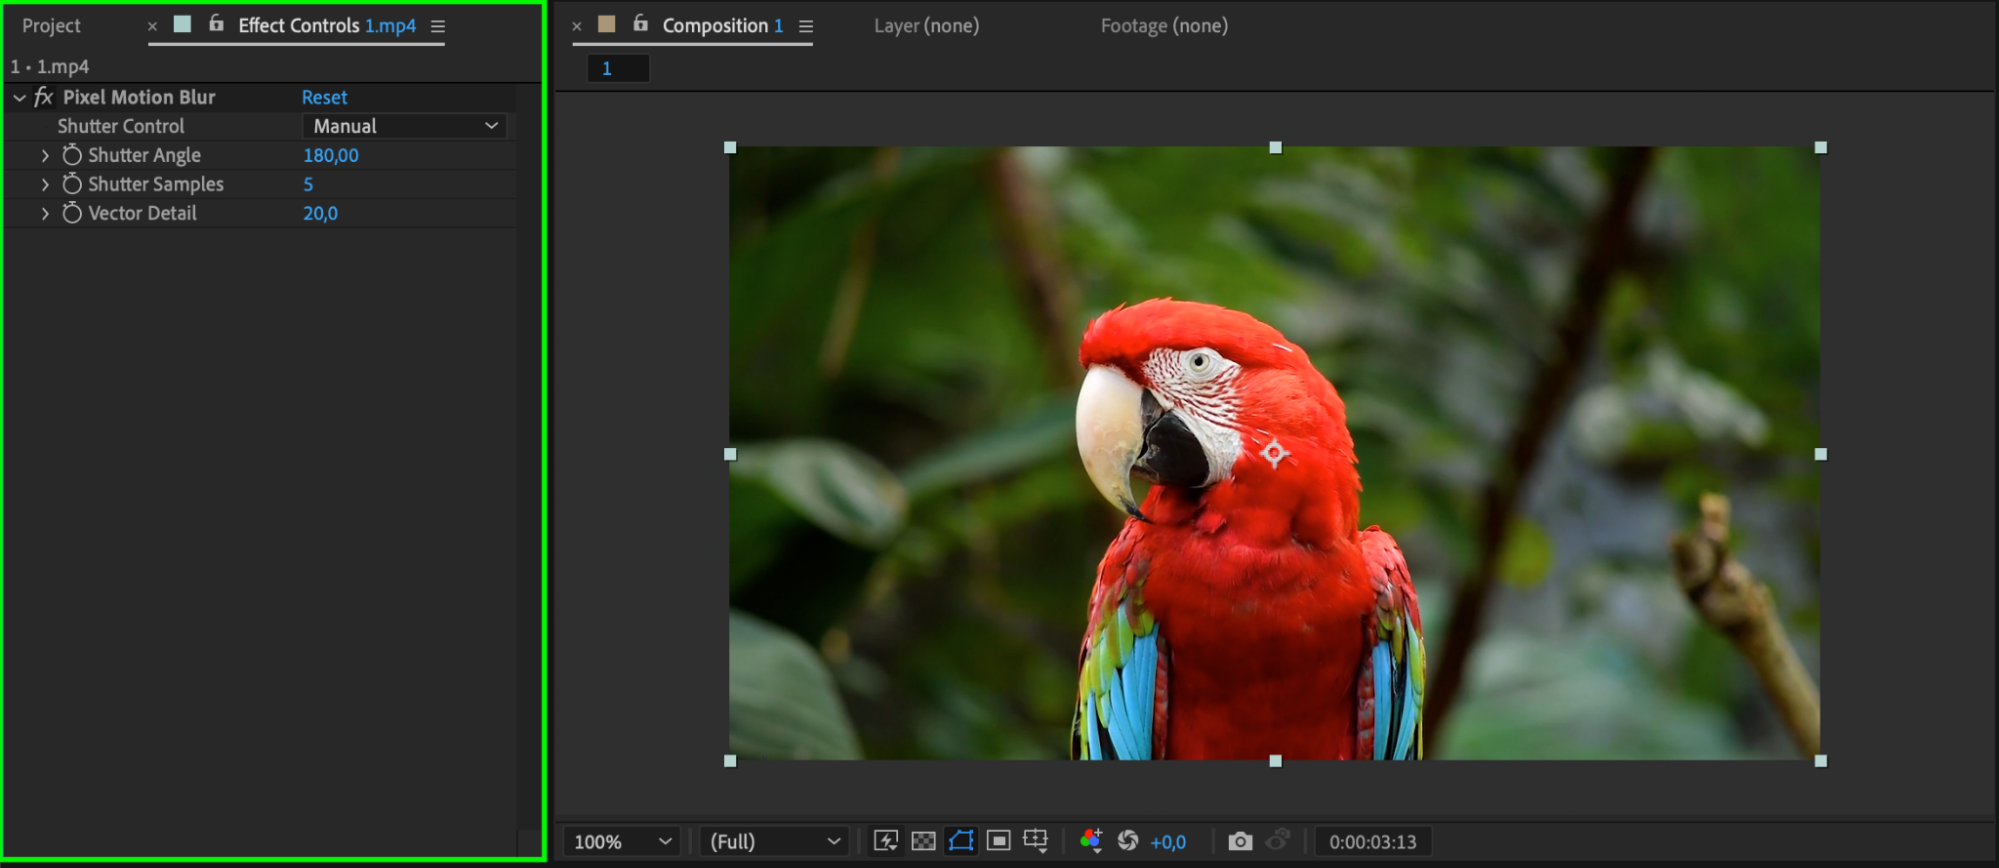Open the Effect Controls panel menu icon
This screenshot has width=1999, height=868.
tap(438, 26)
